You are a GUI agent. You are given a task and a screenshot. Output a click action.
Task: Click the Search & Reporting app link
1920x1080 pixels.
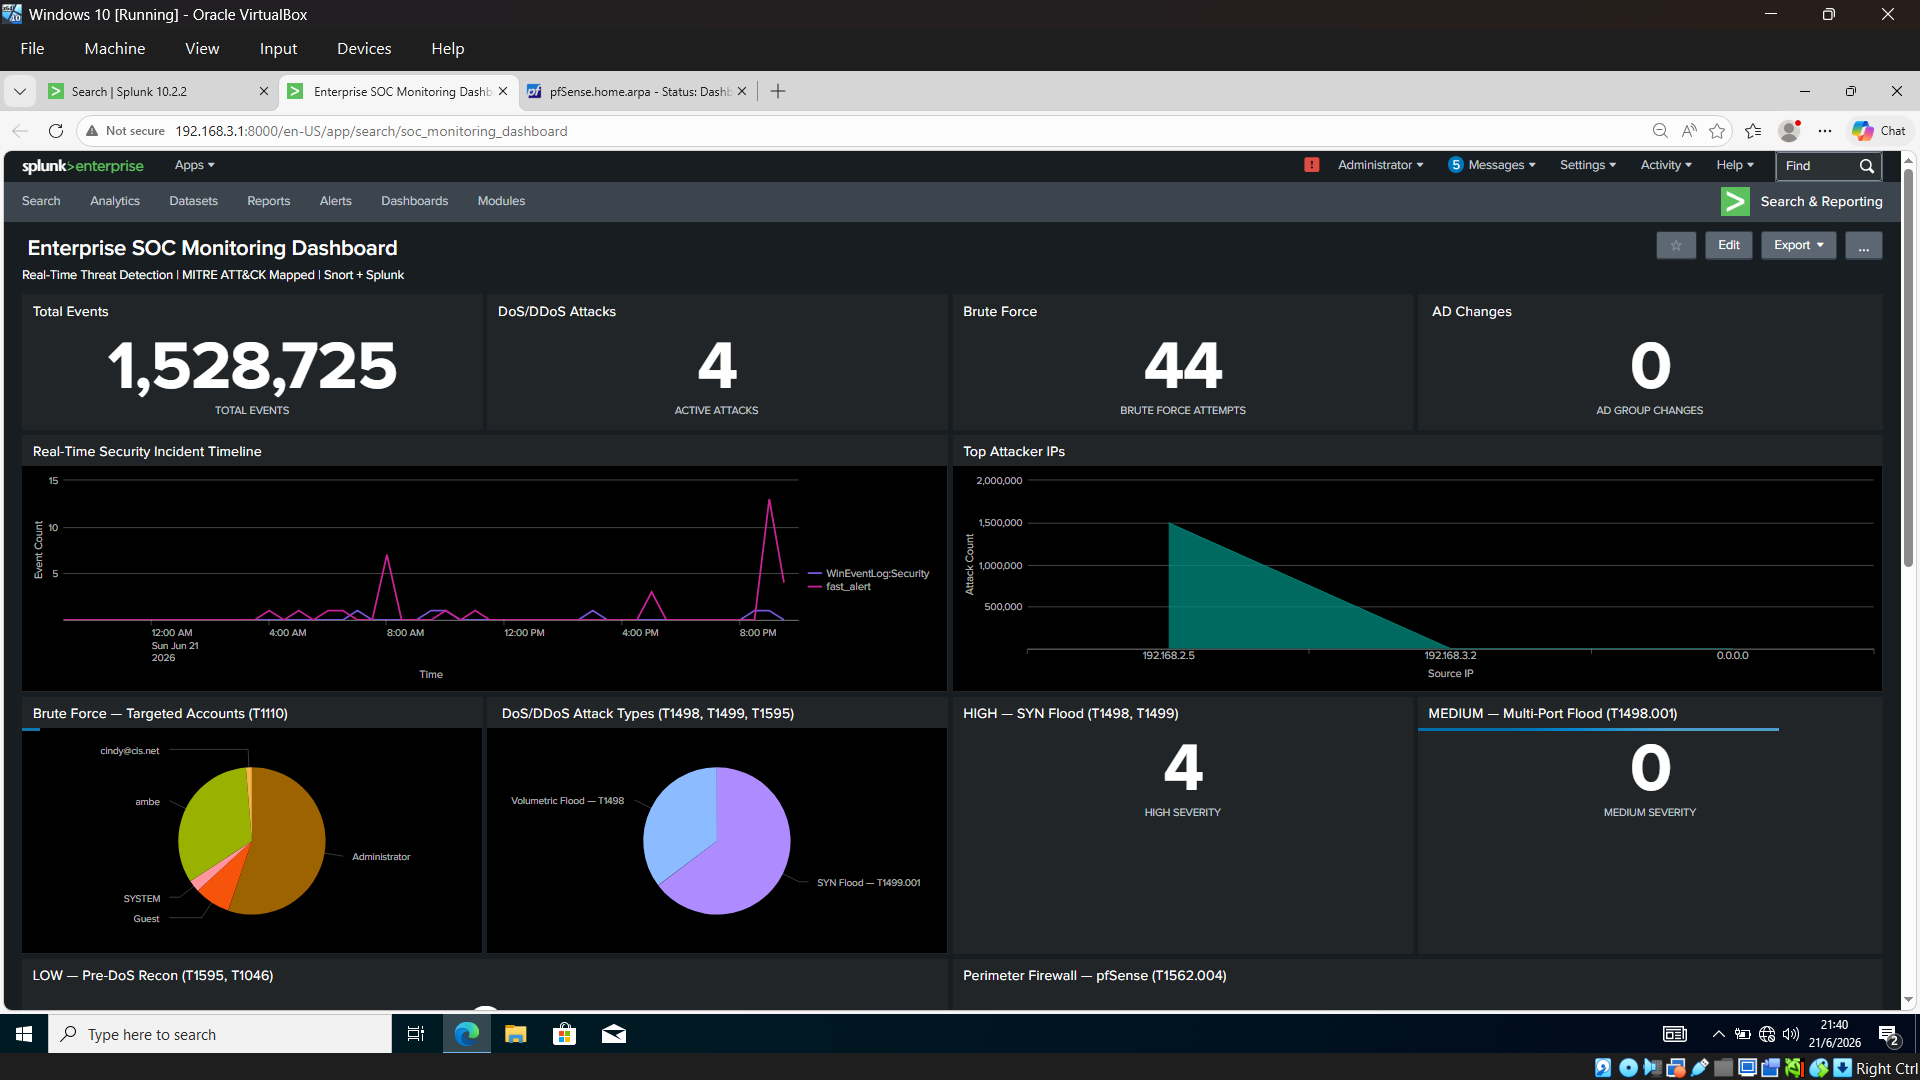tap(1821, 201)
